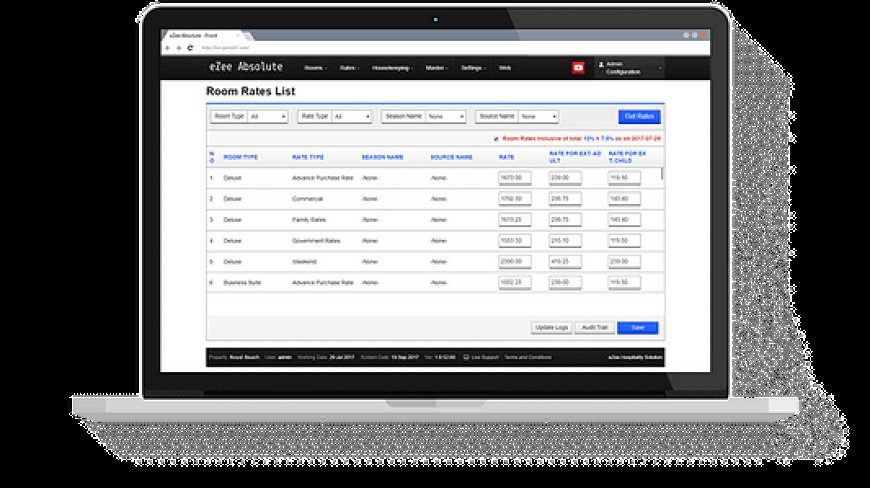The height and width of the screenshot is (488, 870).
Task: Click the SOURCE NAME column header
Action: pyautogui.click(x=451, y=157)
